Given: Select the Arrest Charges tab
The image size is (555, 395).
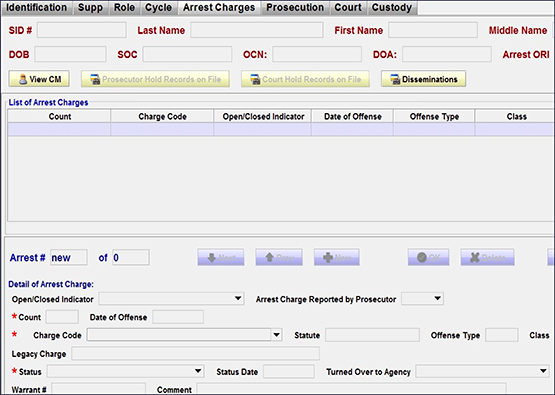Looking at the screenshot, I should point(219,8).
